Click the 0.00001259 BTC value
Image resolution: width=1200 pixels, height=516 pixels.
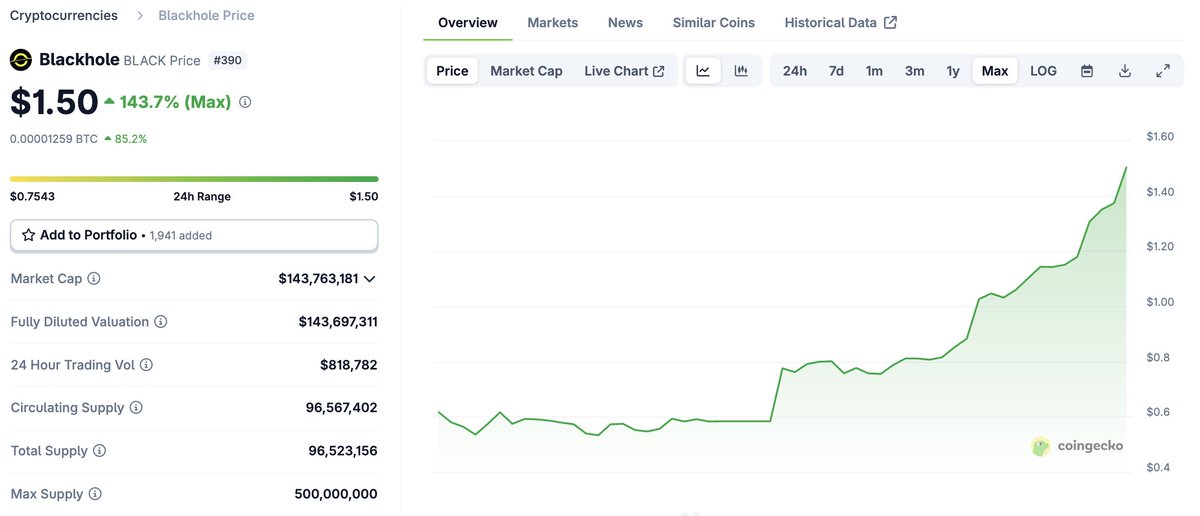[54, 139]
